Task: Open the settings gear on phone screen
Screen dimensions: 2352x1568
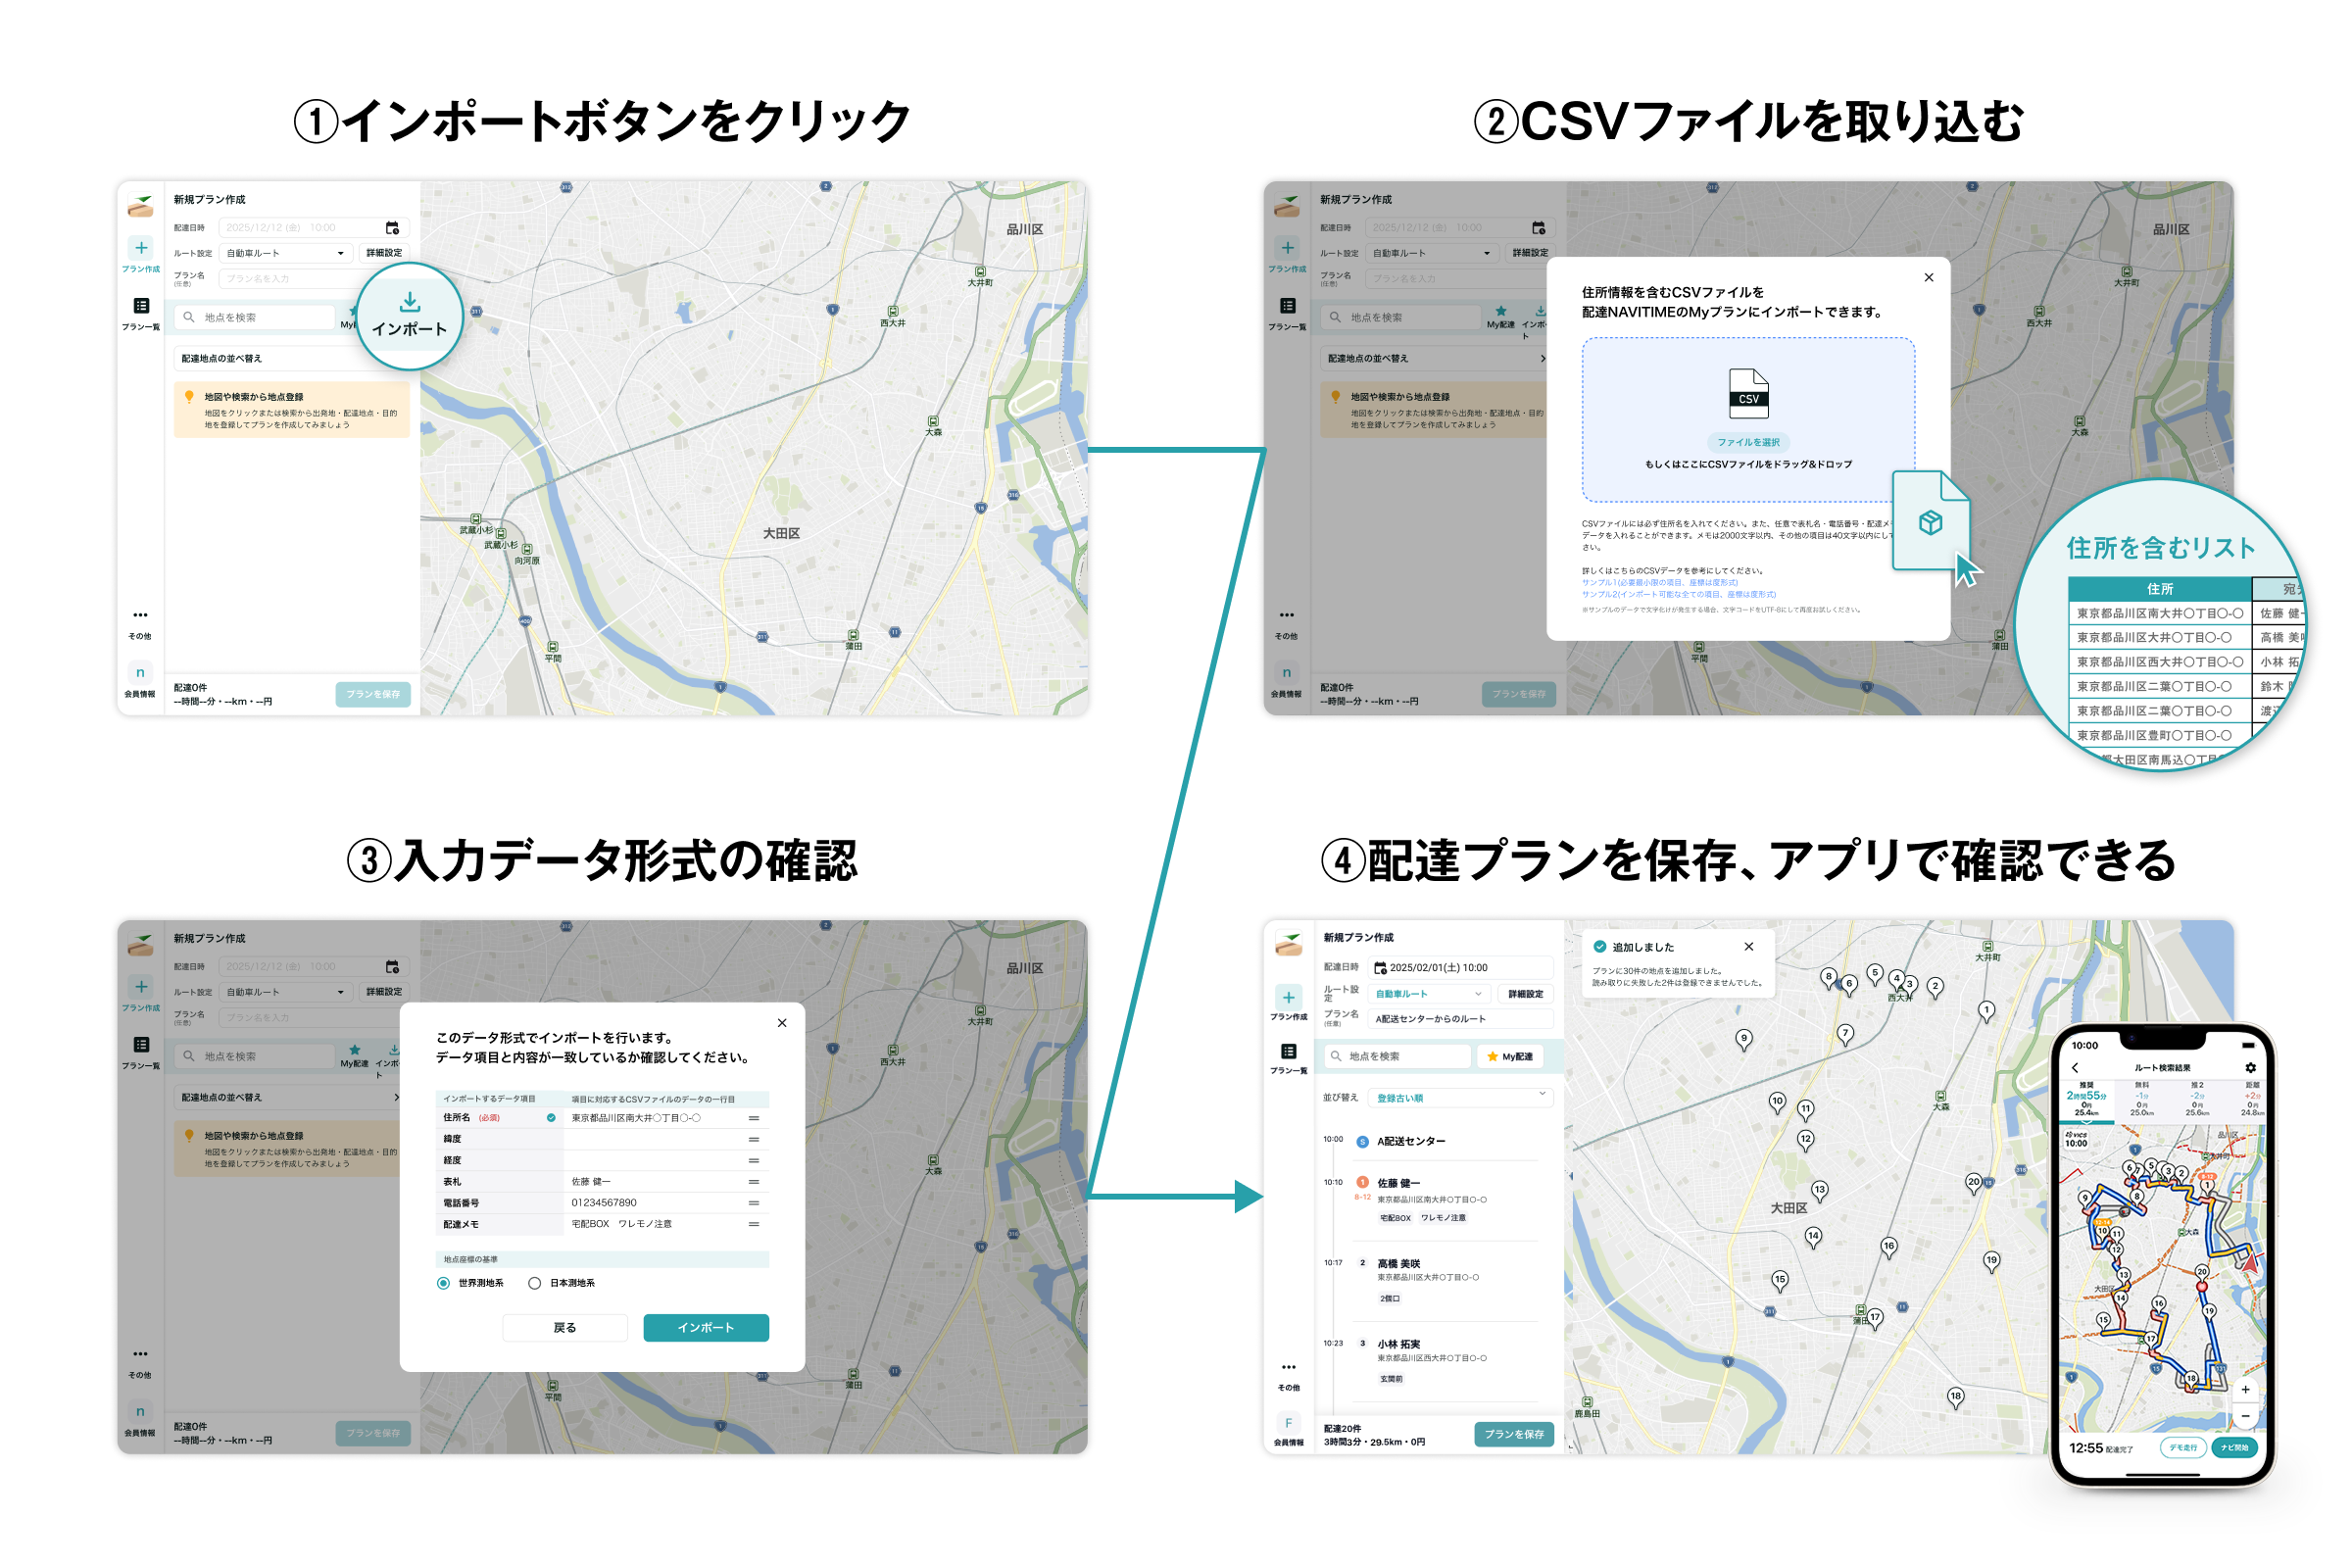Action: (x=2250, y=1068)
